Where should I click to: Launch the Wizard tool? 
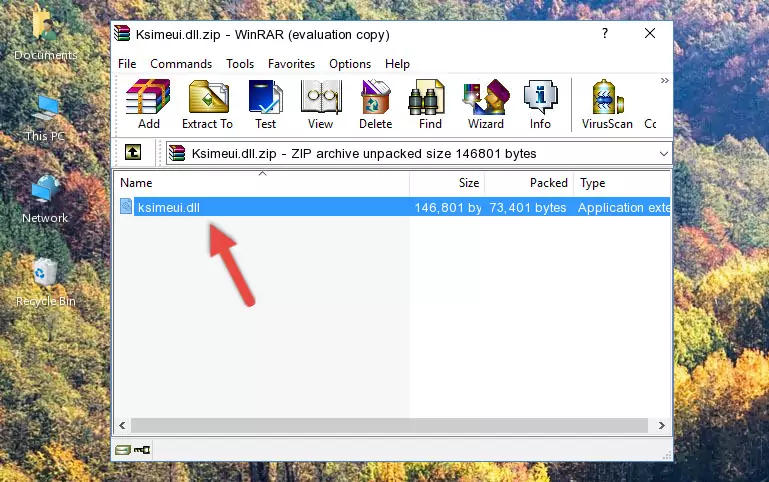point(486,104)
